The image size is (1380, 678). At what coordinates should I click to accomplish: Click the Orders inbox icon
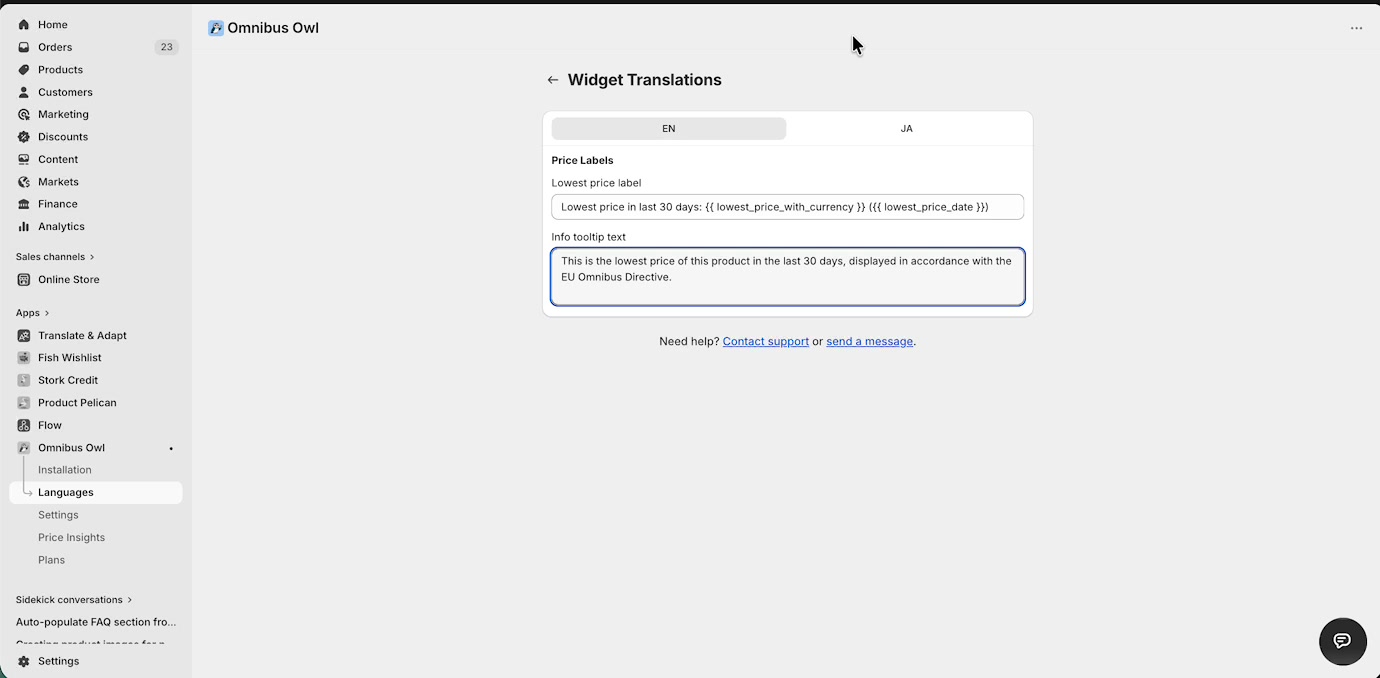coord(24,47)
